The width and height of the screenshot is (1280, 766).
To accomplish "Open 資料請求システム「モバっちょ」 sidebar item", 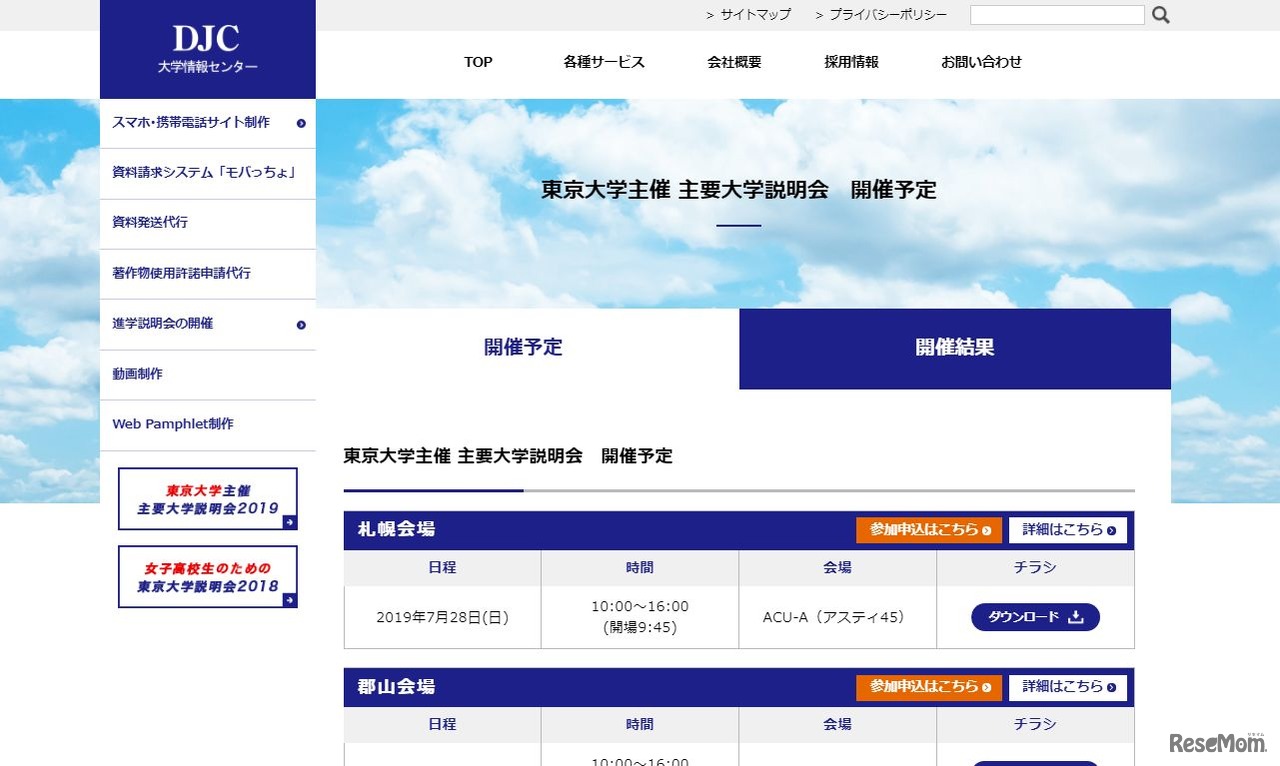I will [204, 173].
